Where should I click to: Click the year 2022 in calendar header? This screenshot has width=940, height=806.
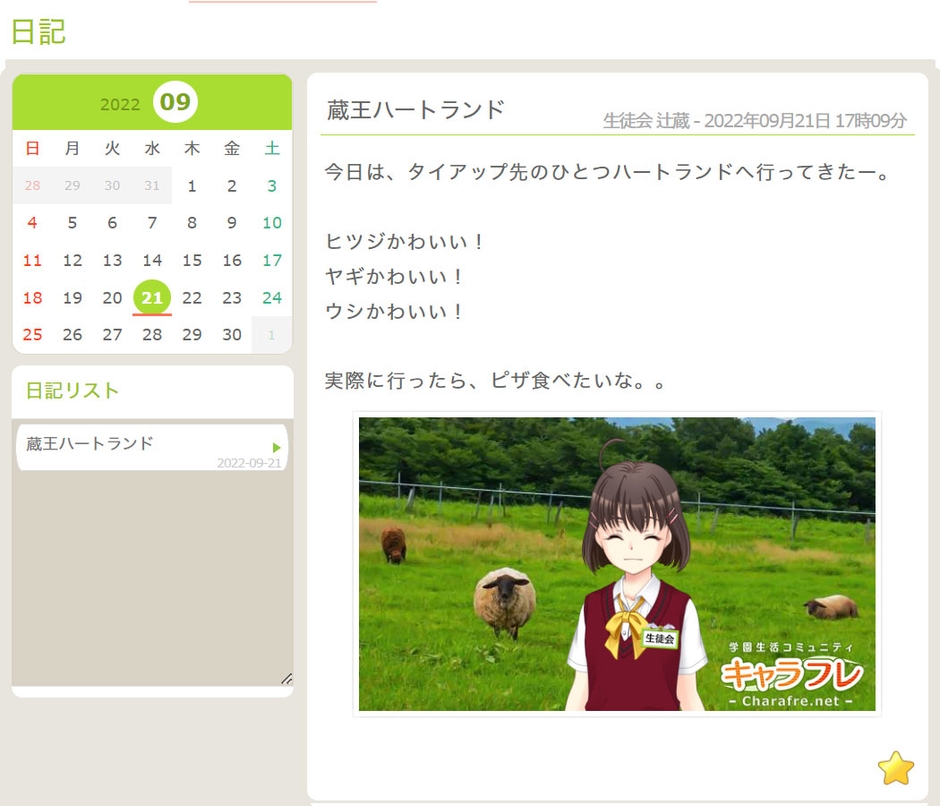[x=120, y=104]
